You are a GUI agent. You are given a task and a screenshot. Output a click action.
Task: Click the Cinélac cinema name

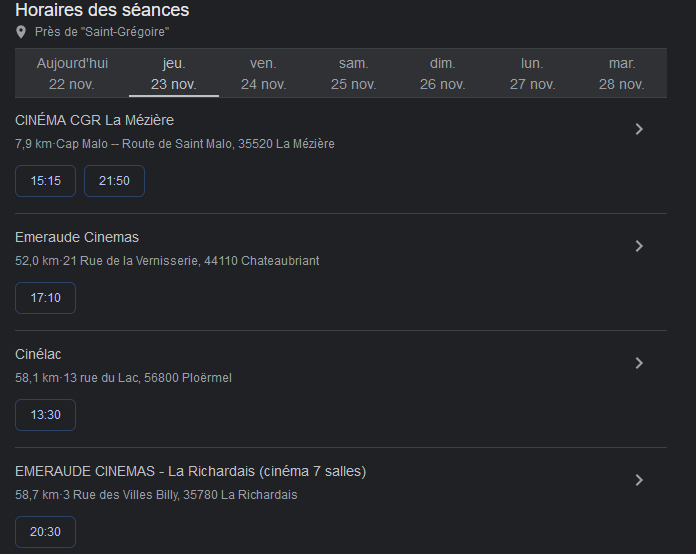[38, 354]
